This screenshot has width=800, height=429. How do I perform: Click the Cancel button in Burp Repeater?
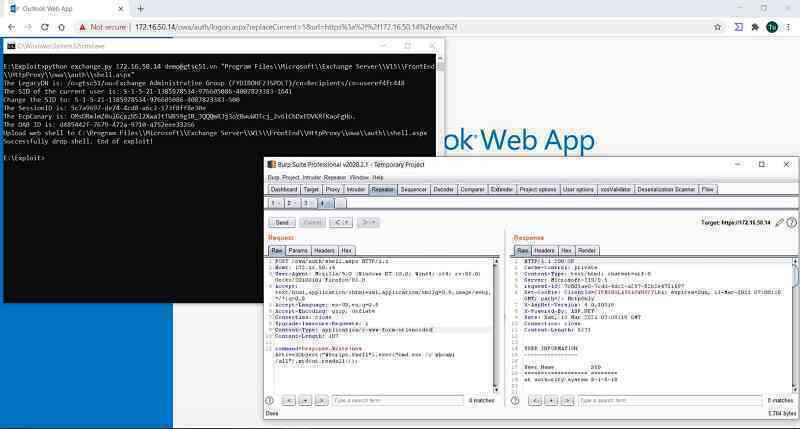(x=312, y=222)
